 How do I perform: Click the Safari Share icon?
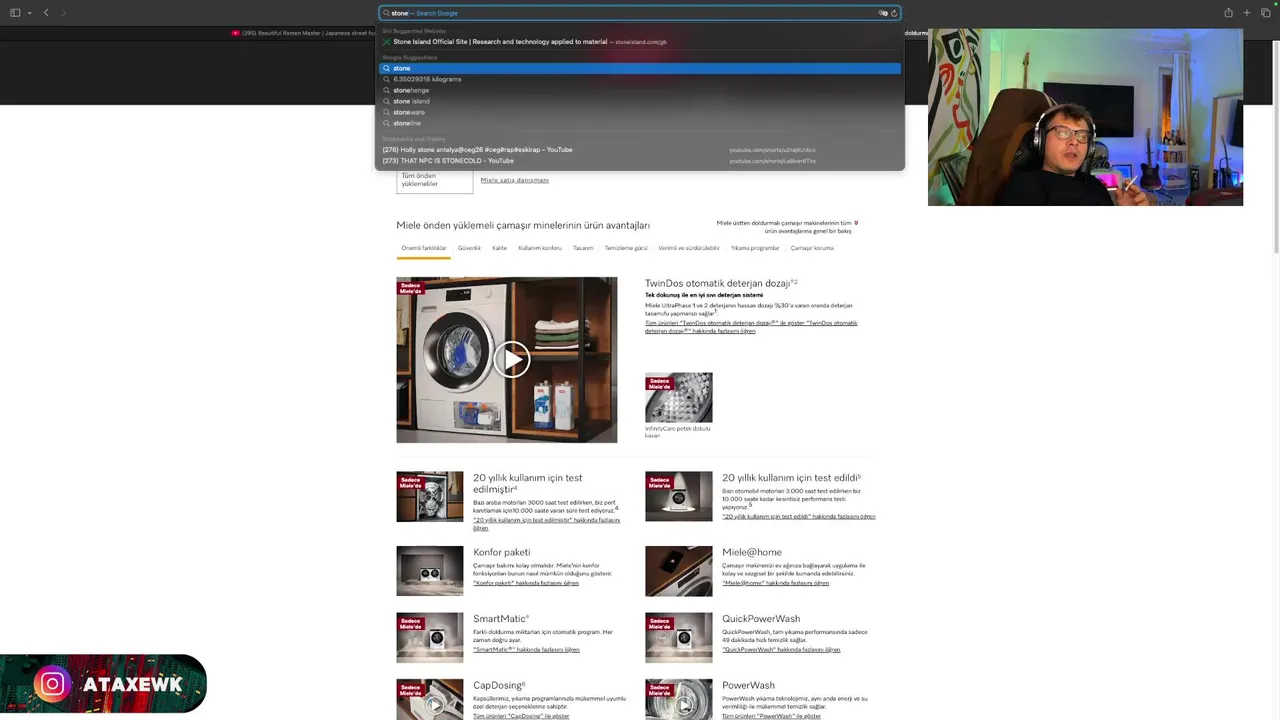(x=1228, y=13)
